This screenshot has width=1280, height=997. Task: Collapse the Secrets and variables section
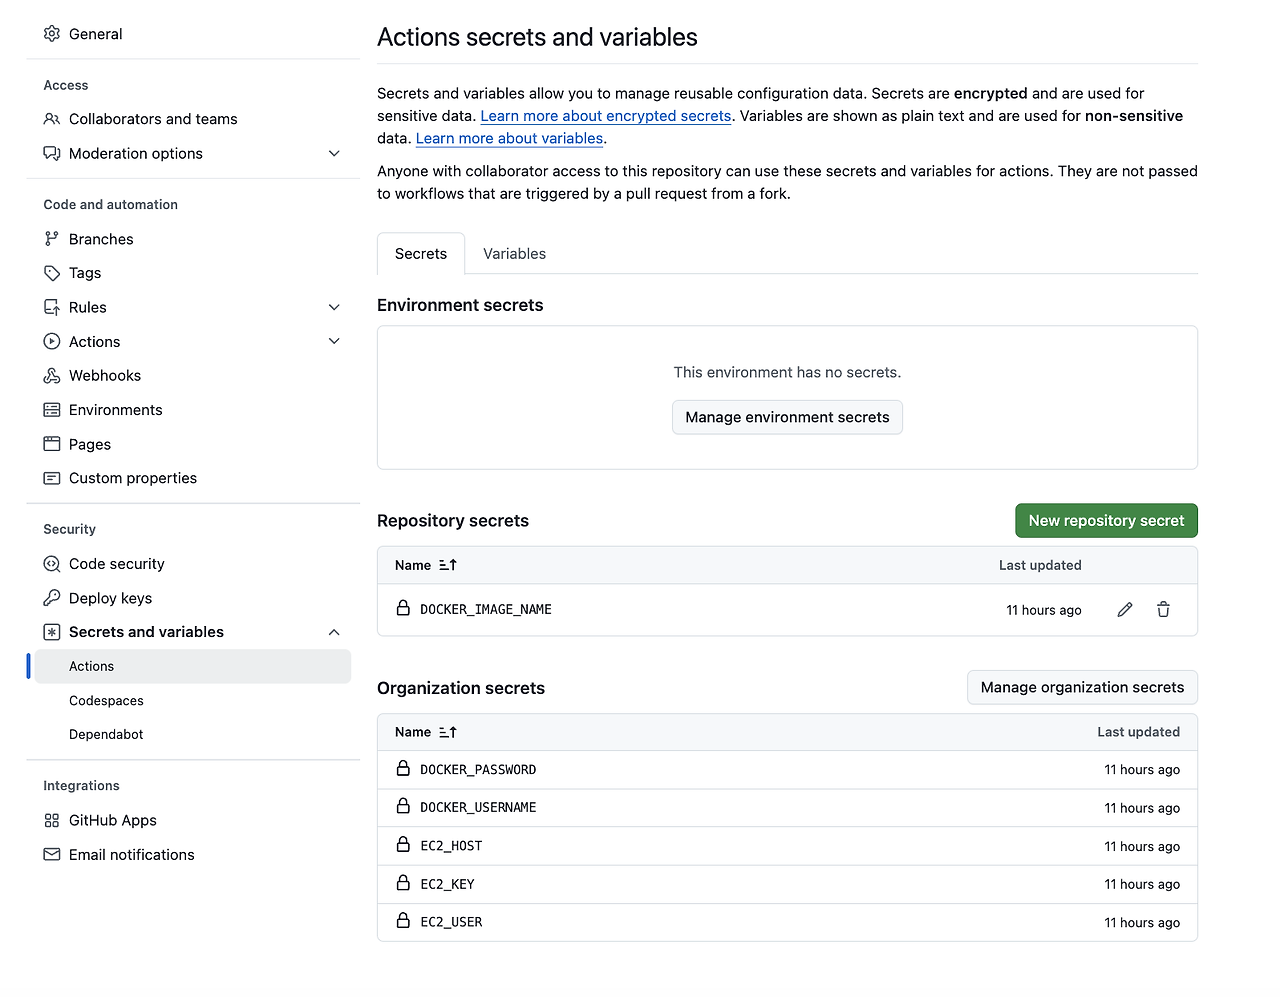pos(334,632)
